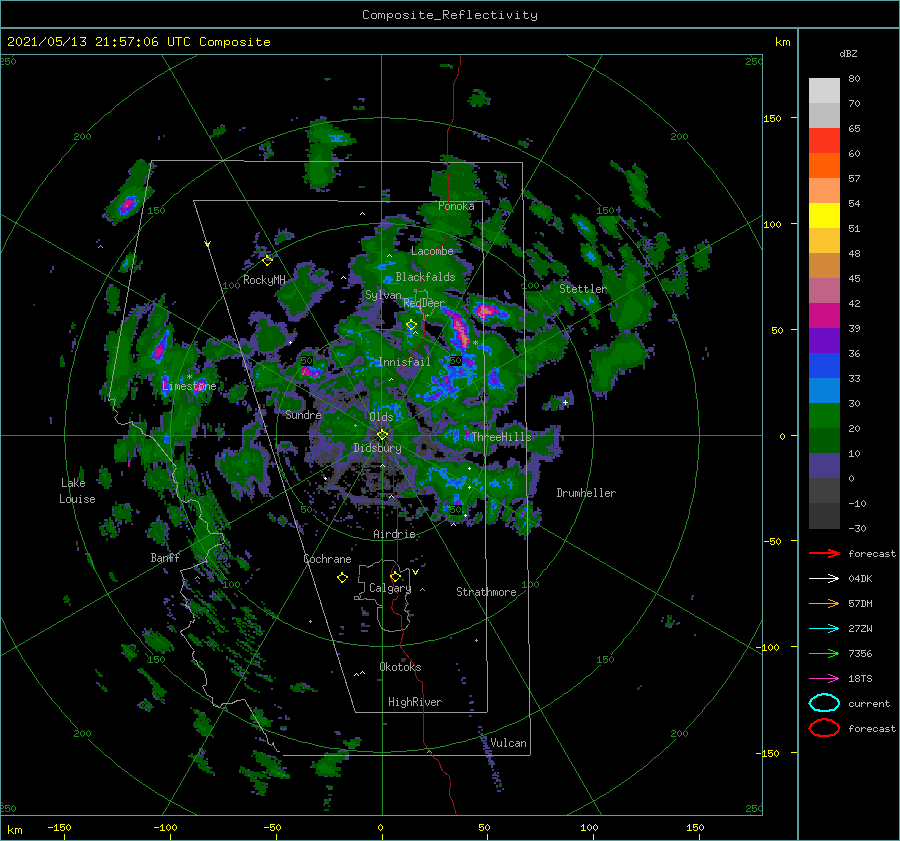The width and height of the screenshot is (900, 841).
Task: Click the Strathmore city label
Action: [486, 592]
